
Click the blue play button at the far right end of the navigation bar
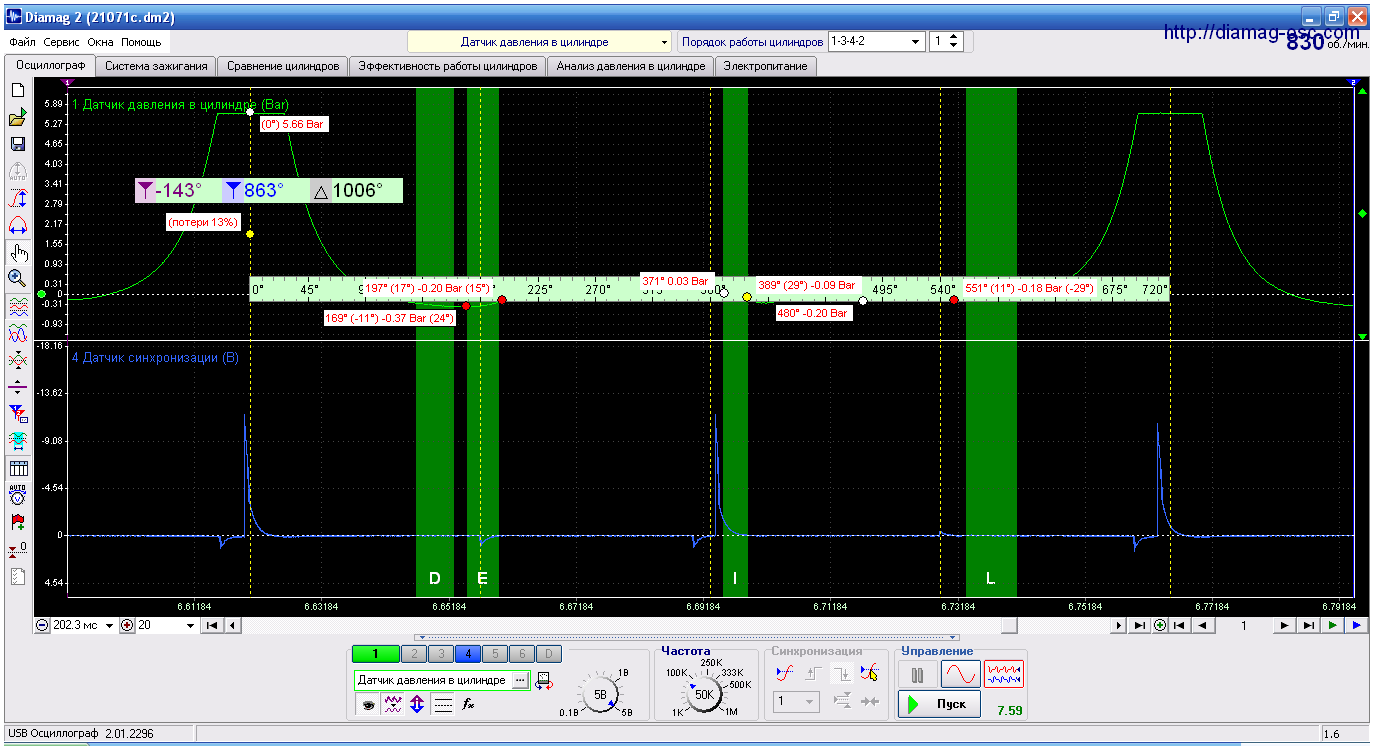click(1356, 626)
